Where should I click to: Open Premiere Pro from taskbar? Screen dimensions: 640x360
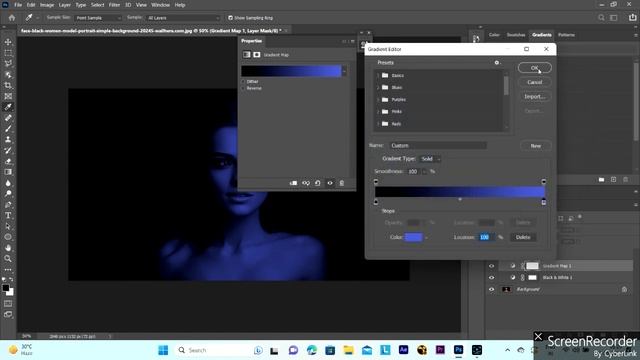[x=440, y=350]
